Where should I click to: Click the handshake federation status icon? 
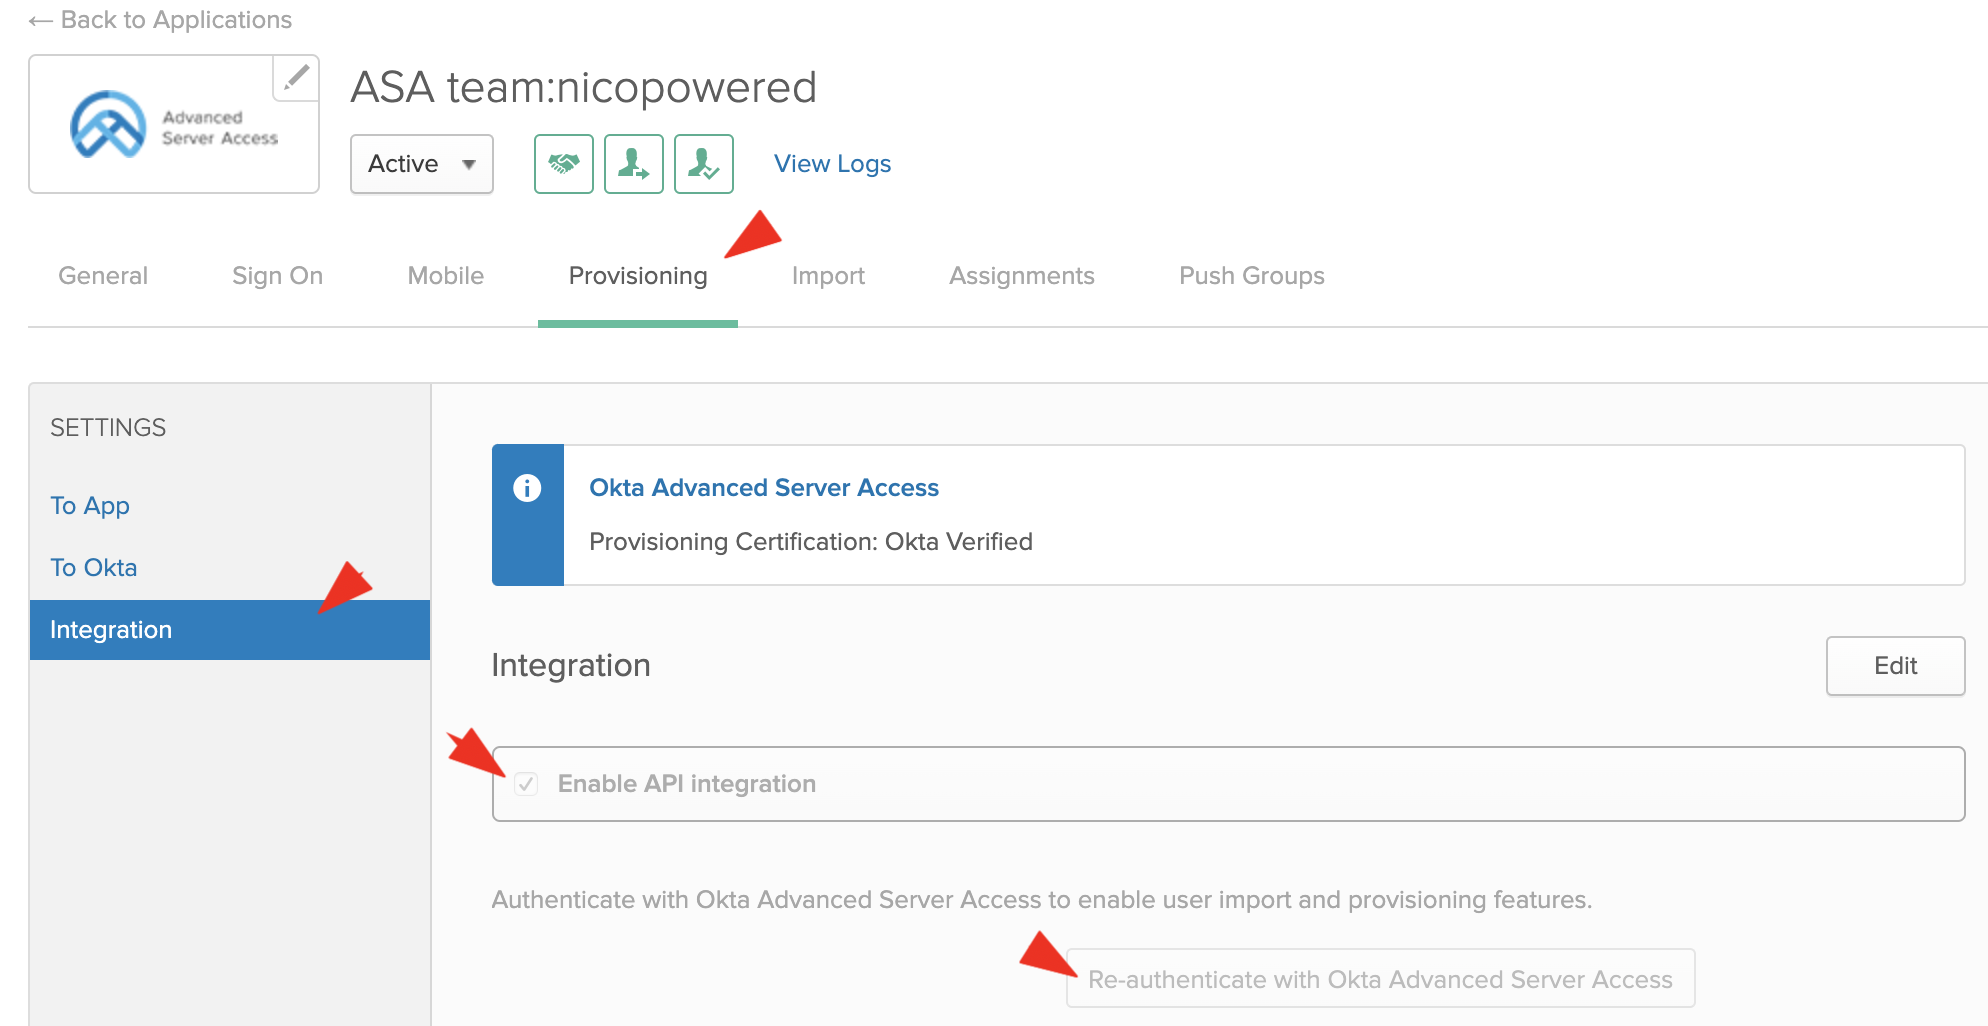(x=564, y=164)
